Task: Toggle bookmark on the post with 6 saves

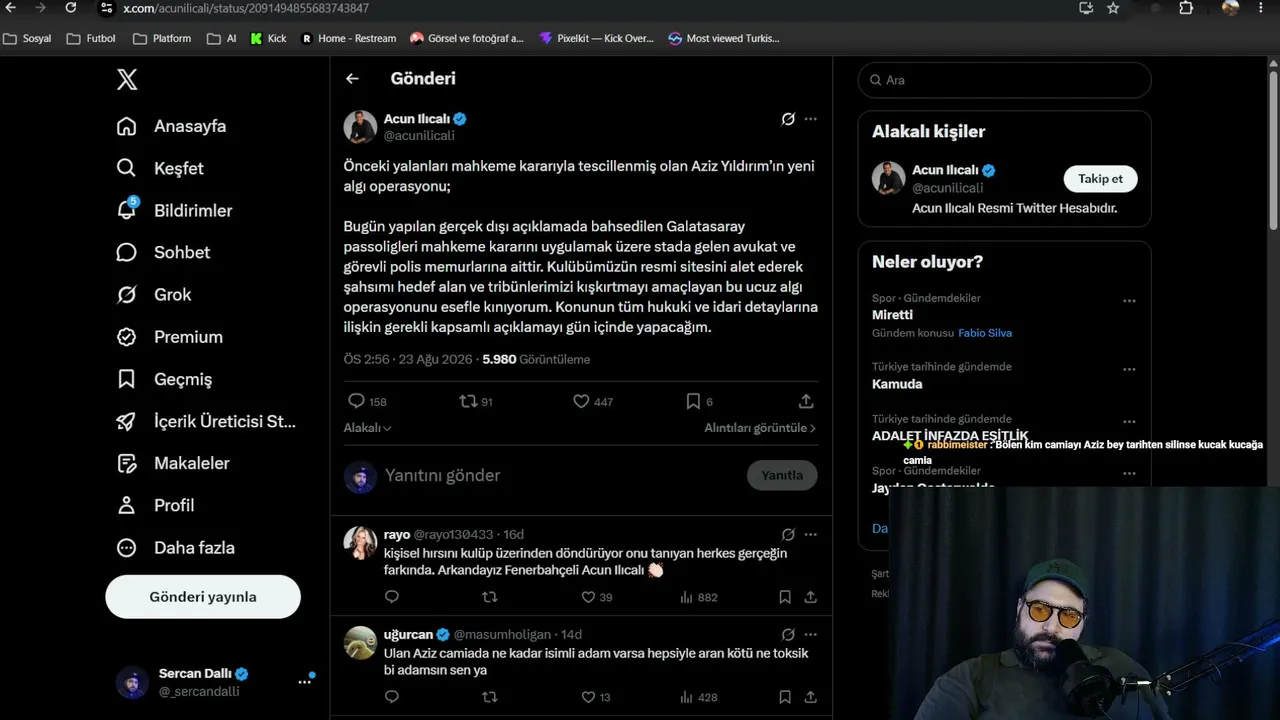Action: [693, 401]
